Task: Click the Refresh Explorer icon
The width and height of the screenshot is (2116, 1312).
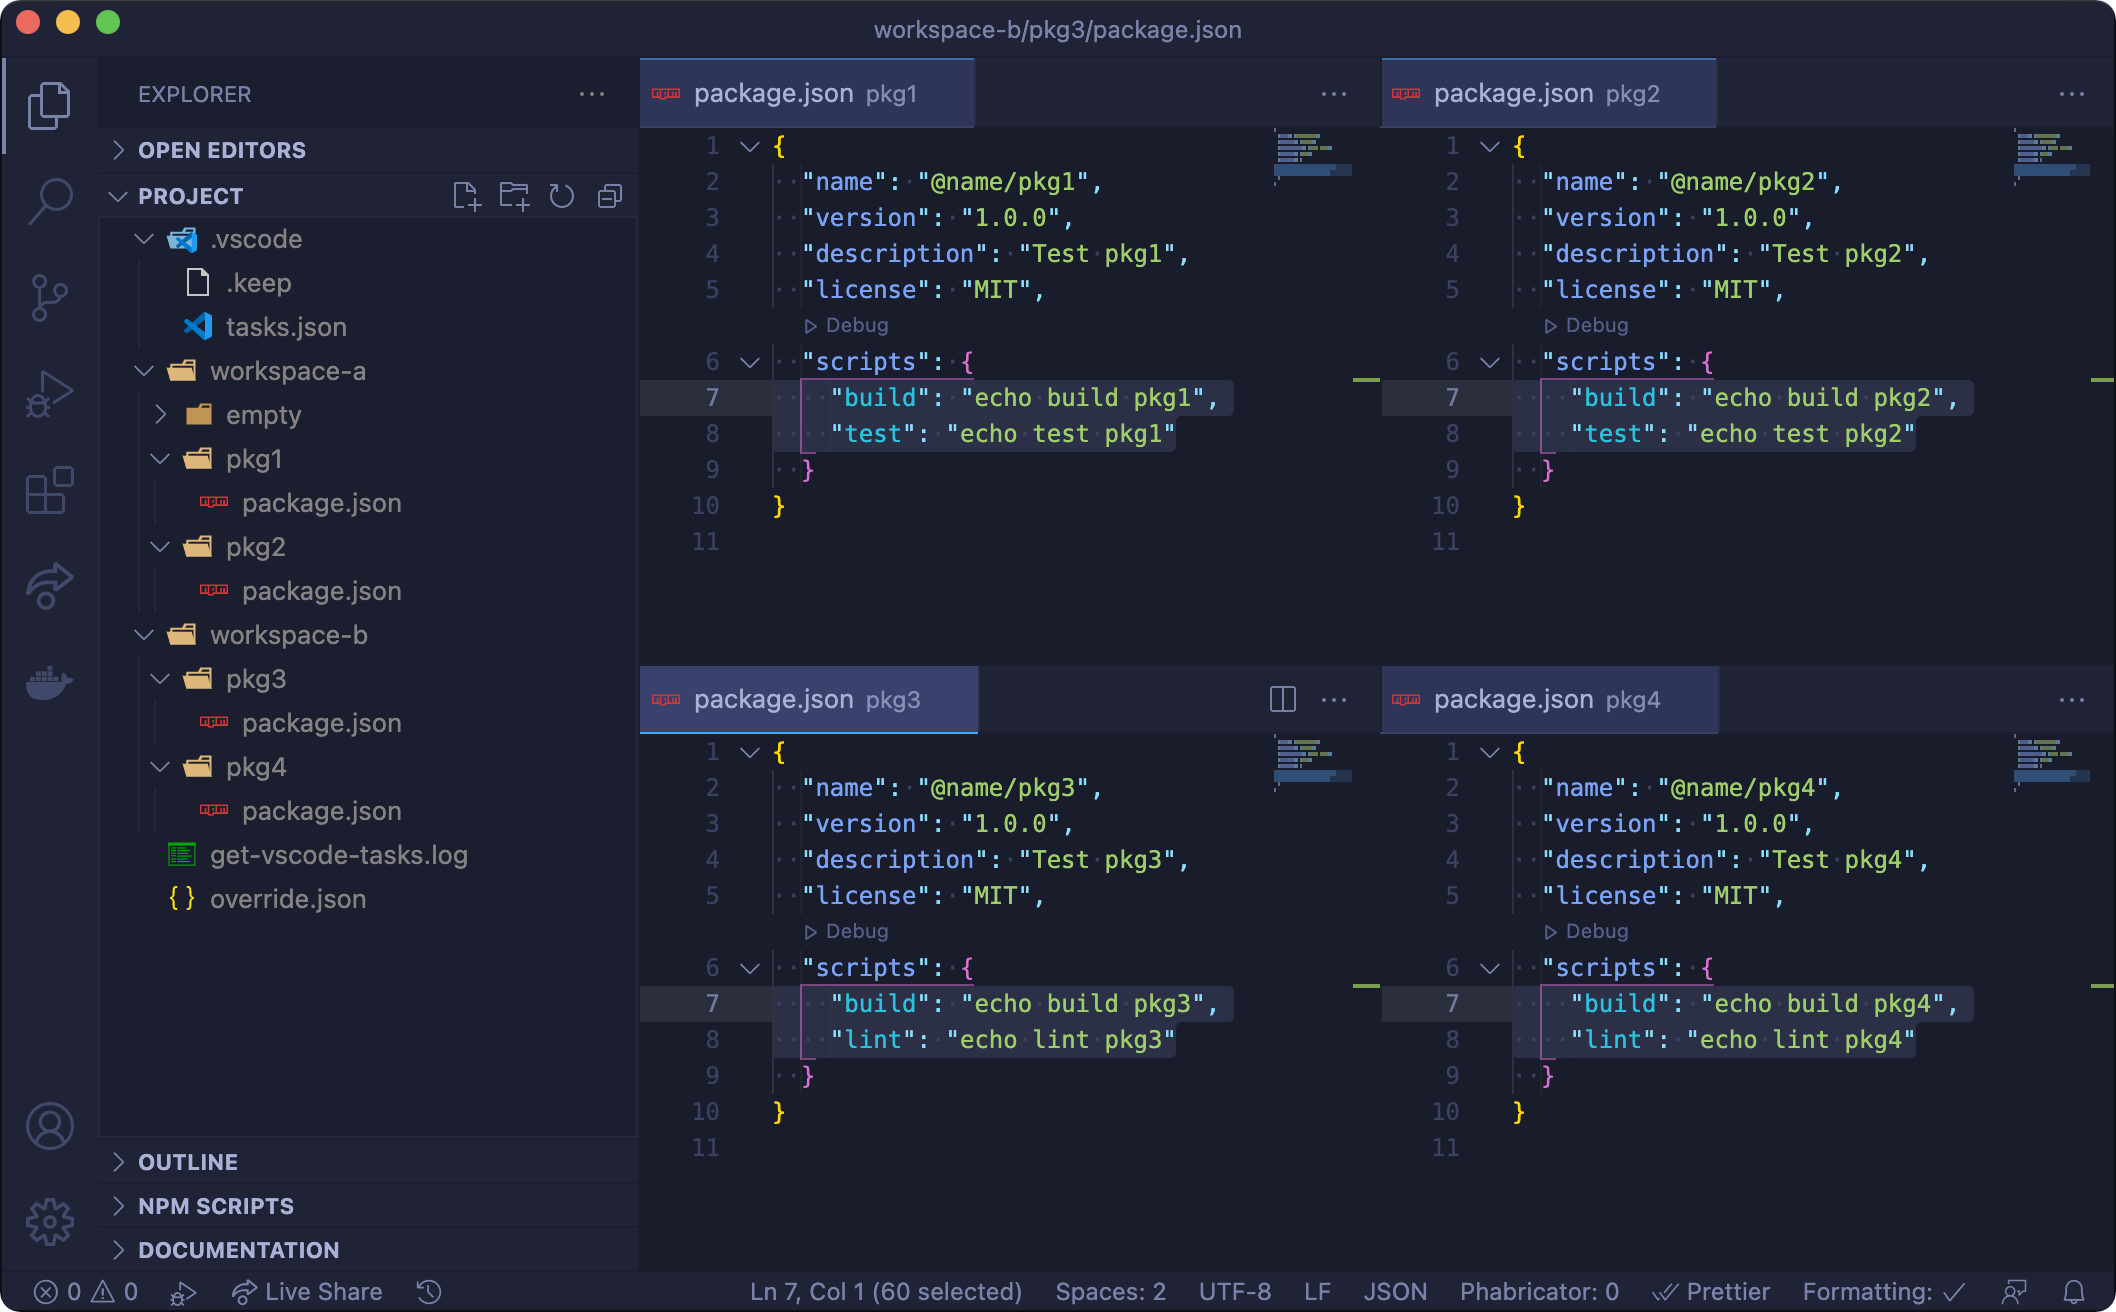Action: [x=562, y=196]
